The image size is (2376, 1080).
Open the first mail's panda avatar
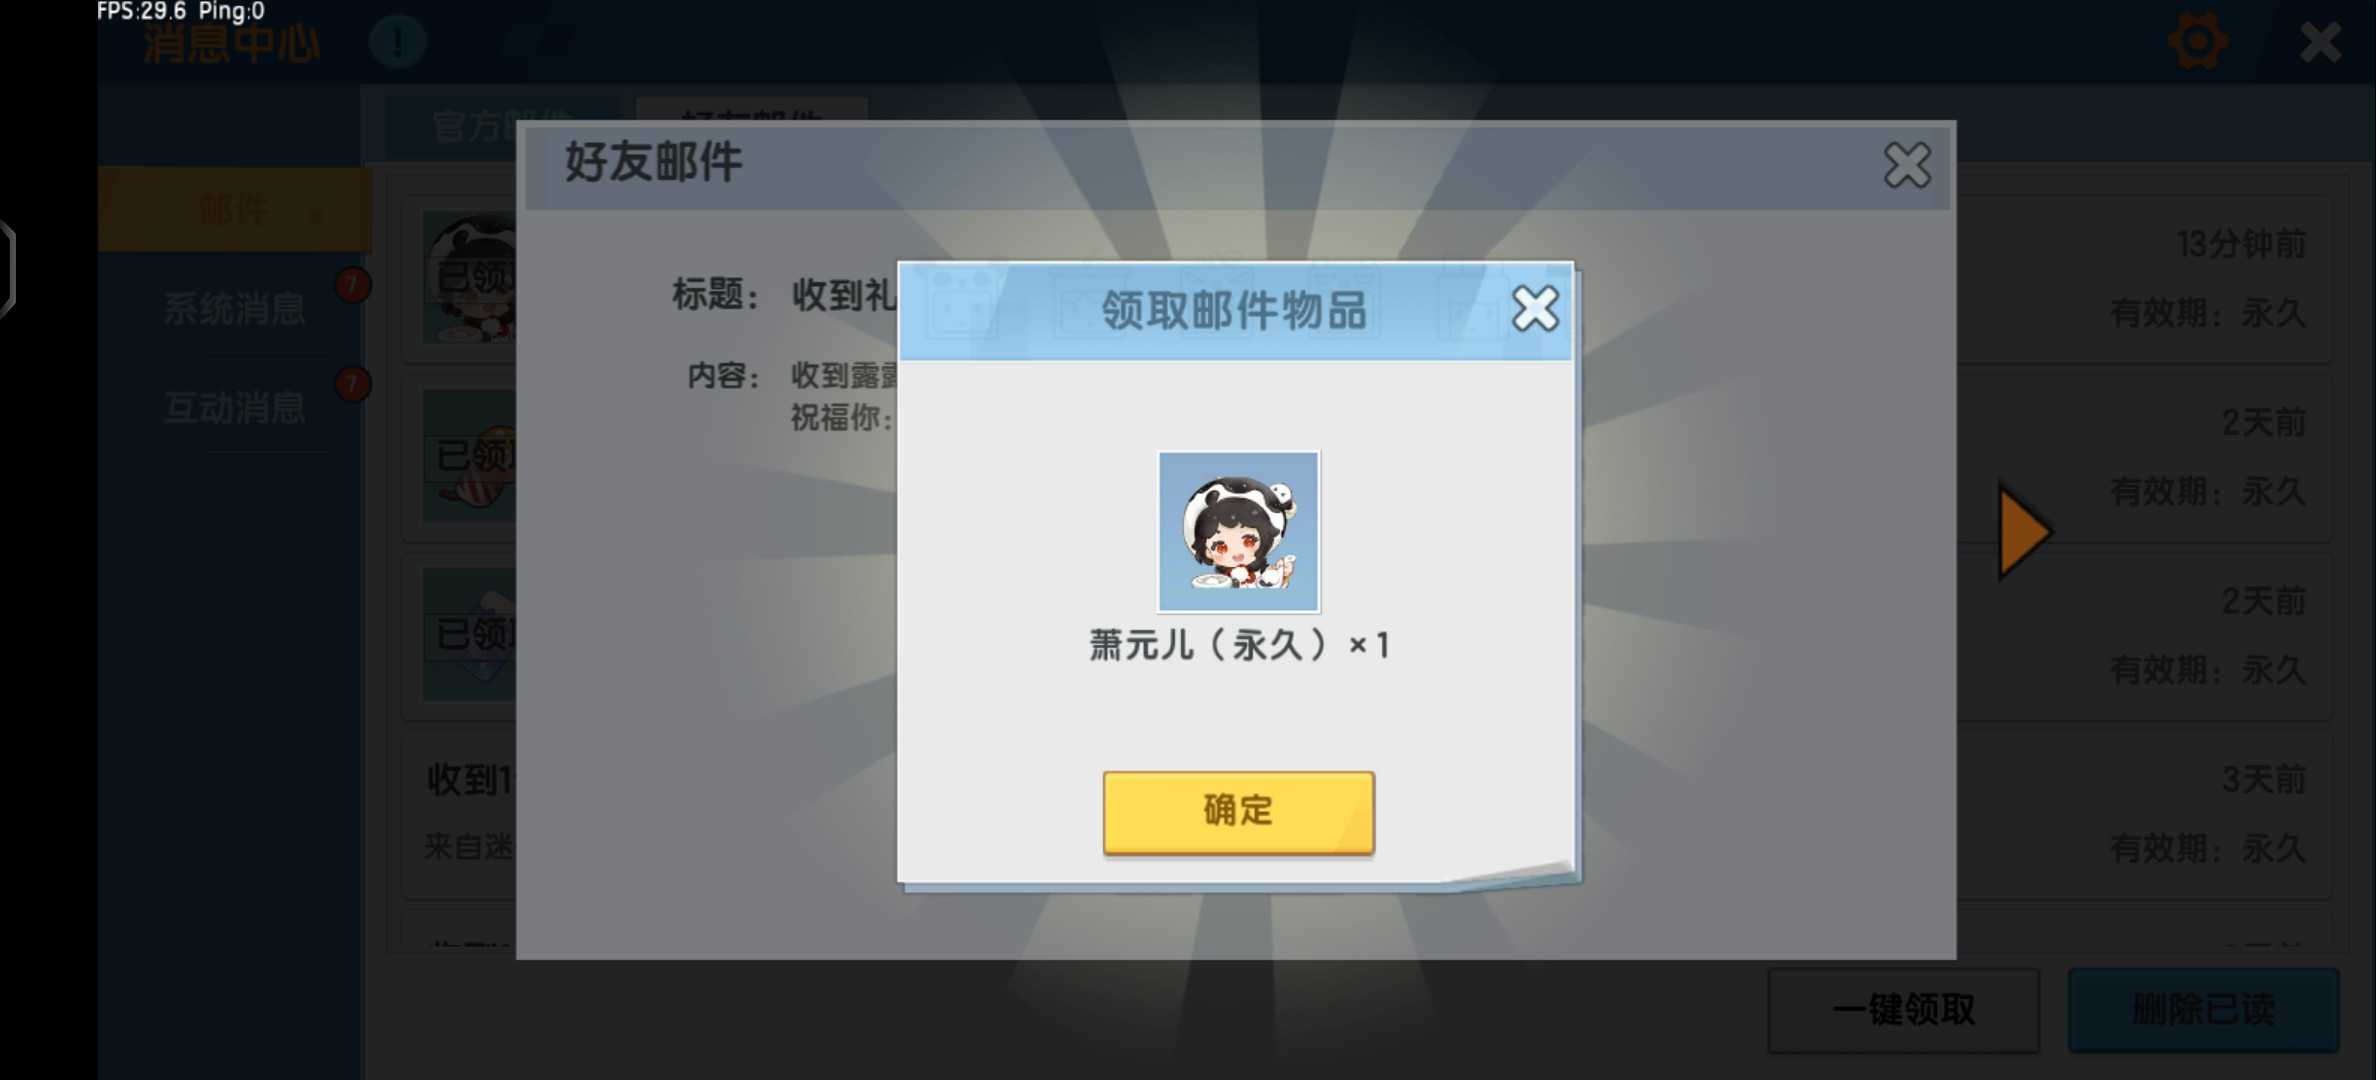point(469,277)
